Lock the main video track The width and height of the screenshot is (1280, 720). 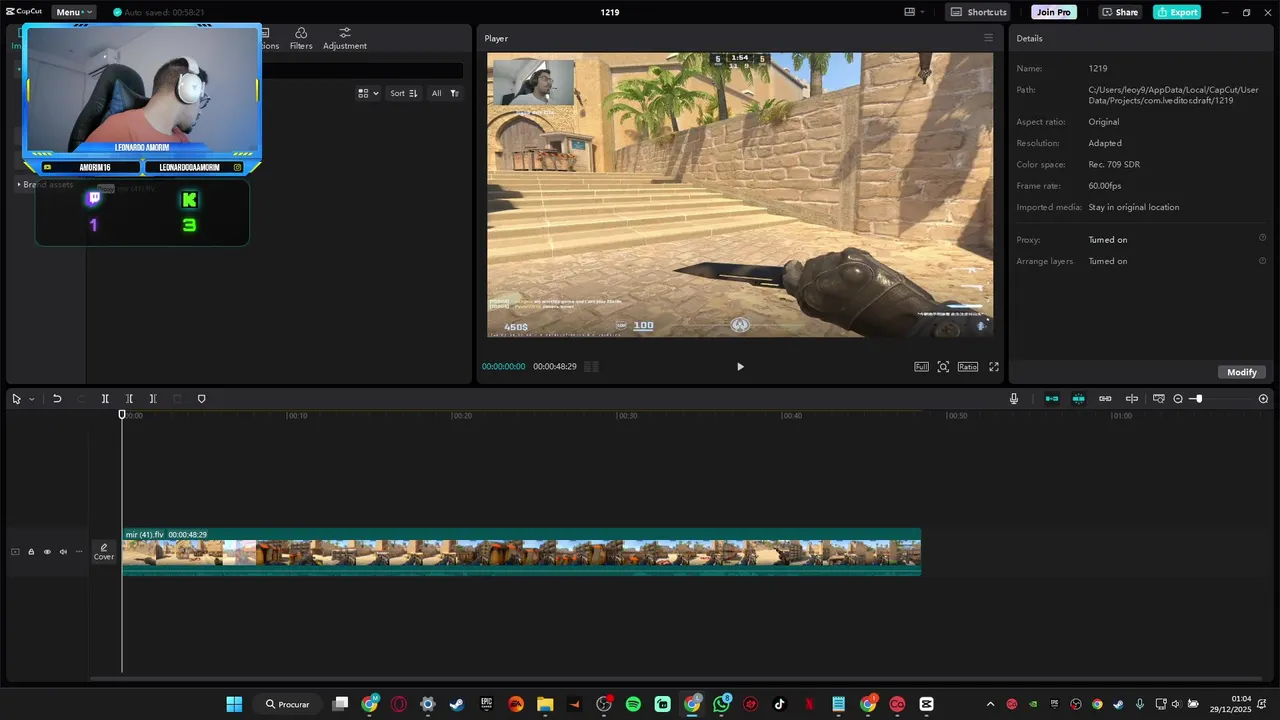[x=31, y=552]
